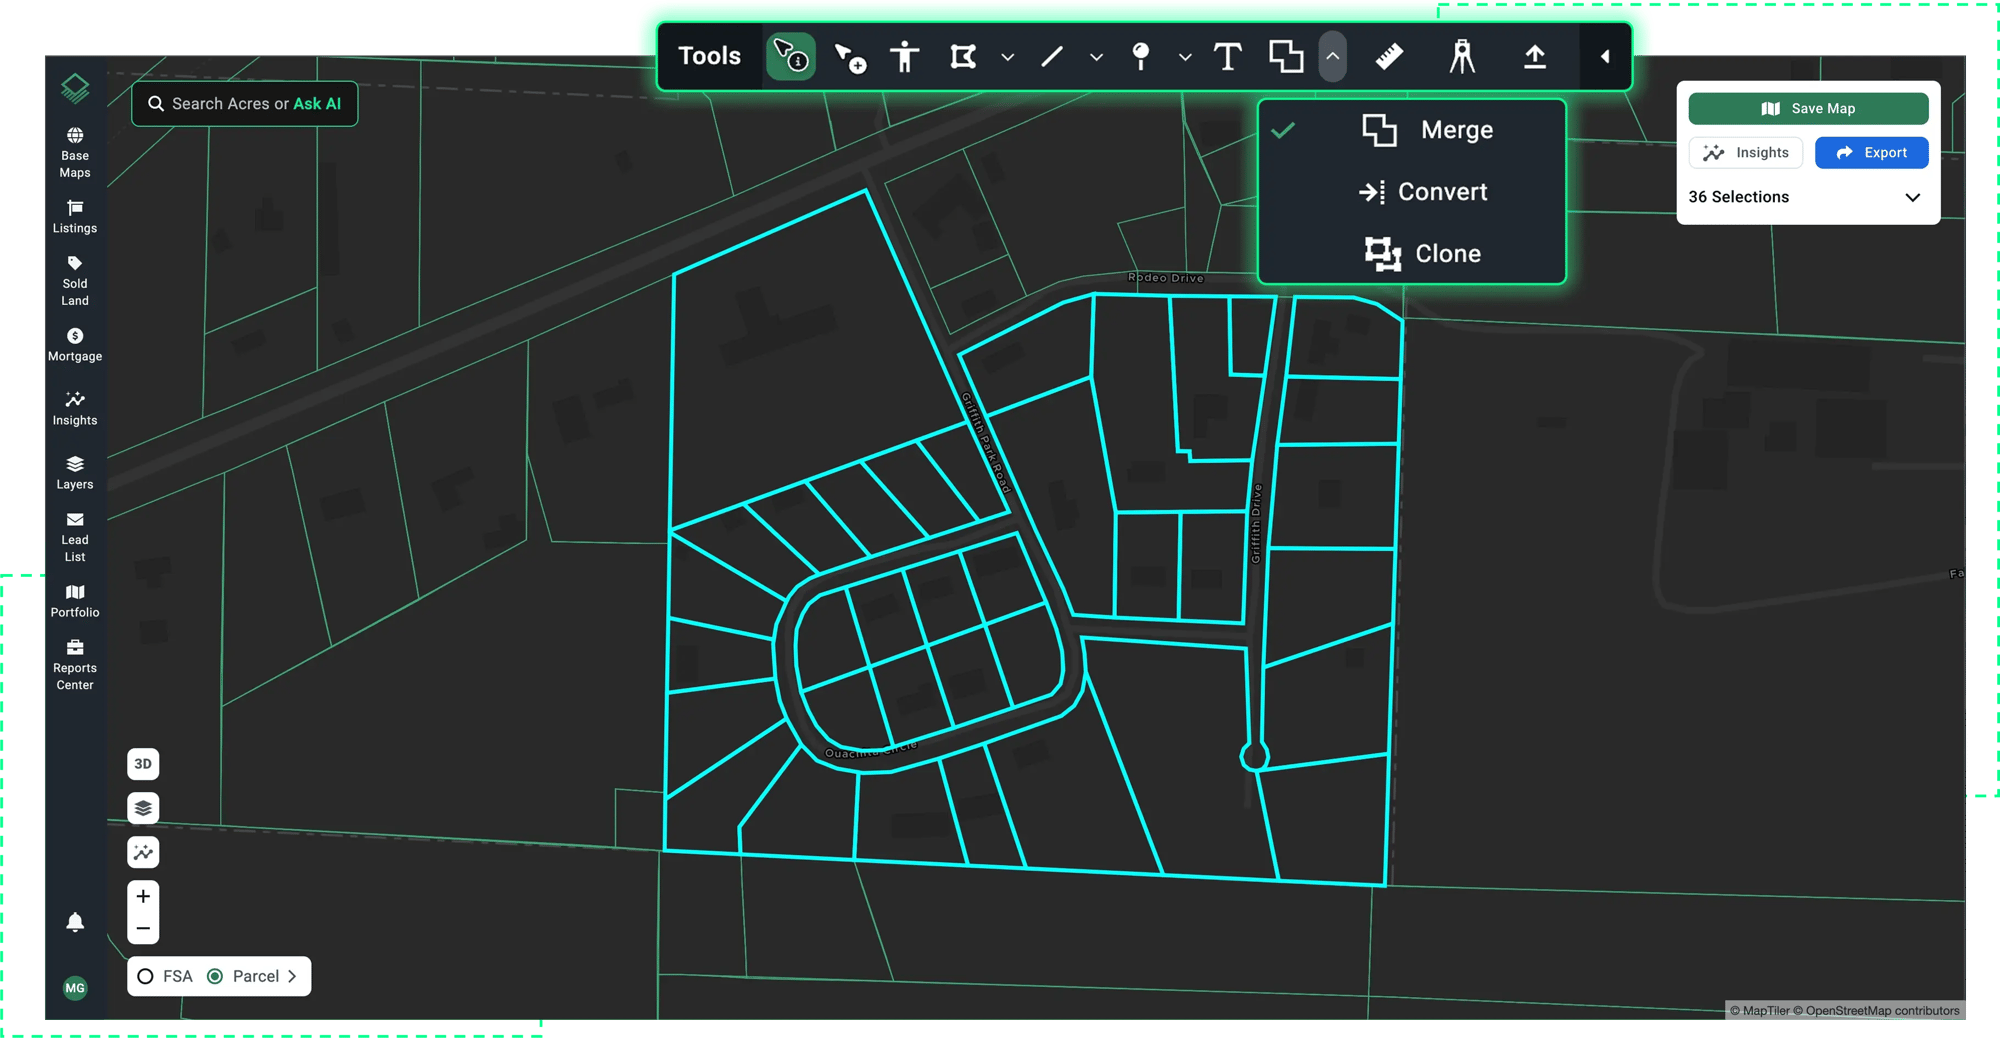
Task: Click the search Acres input field
Action: (x=245, y=104)
